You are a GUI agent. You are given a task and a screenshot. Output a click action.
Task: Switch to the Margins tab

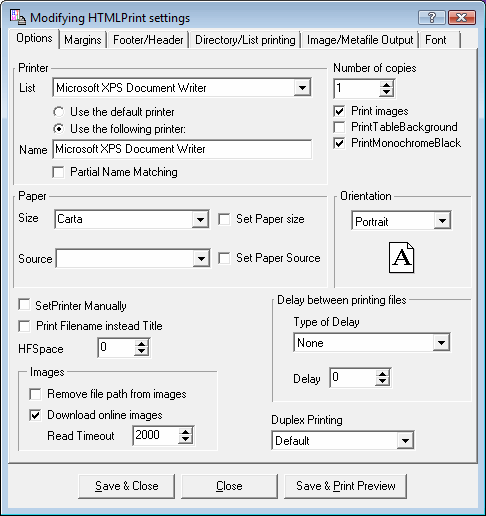tap(83, 40)
